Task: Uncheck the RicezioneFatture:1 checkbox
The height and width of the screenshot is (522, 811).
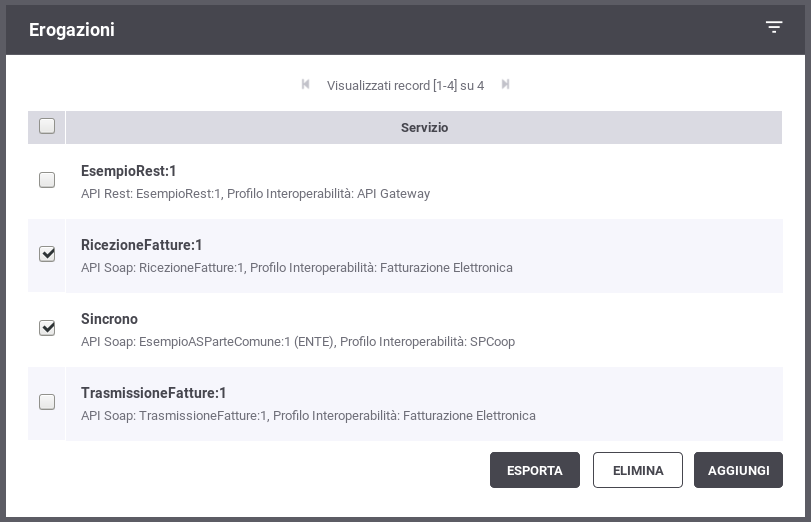Action: [x=47, y=254]
